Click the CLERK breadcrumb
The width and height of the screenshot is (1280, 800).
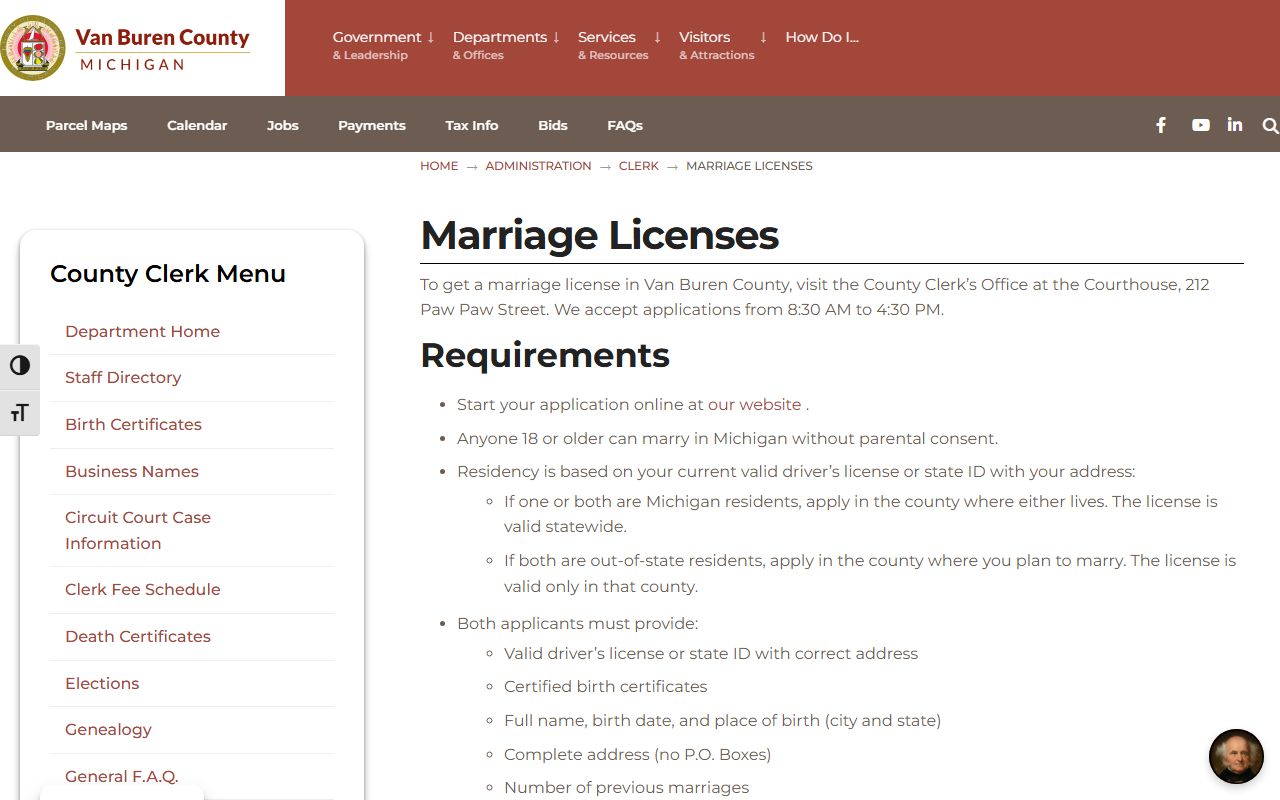coord(639,166)
